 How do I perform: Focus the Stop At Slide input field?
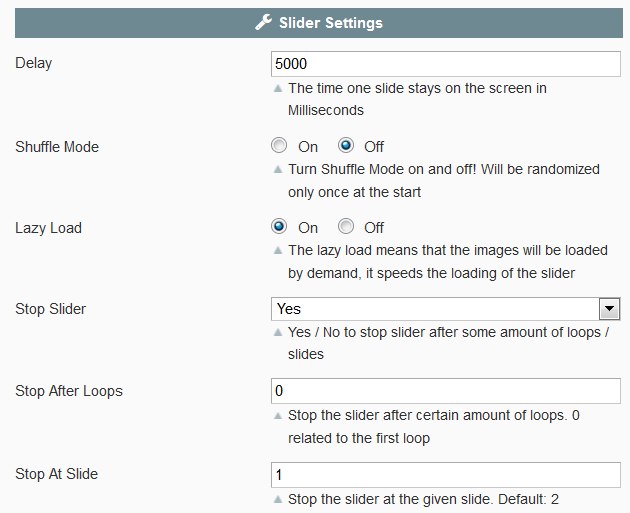446,475
